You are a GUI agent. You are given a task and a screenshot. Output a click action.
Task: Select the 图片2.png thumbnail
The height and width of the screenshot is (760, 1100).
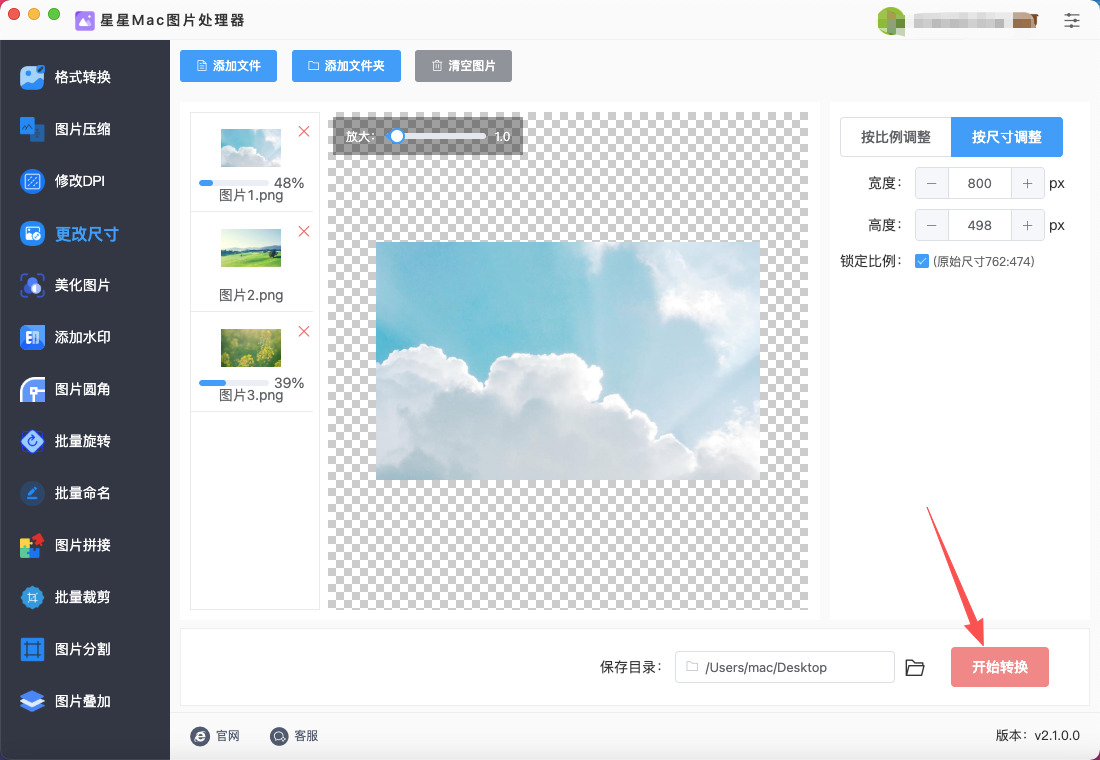click(251, 248)
